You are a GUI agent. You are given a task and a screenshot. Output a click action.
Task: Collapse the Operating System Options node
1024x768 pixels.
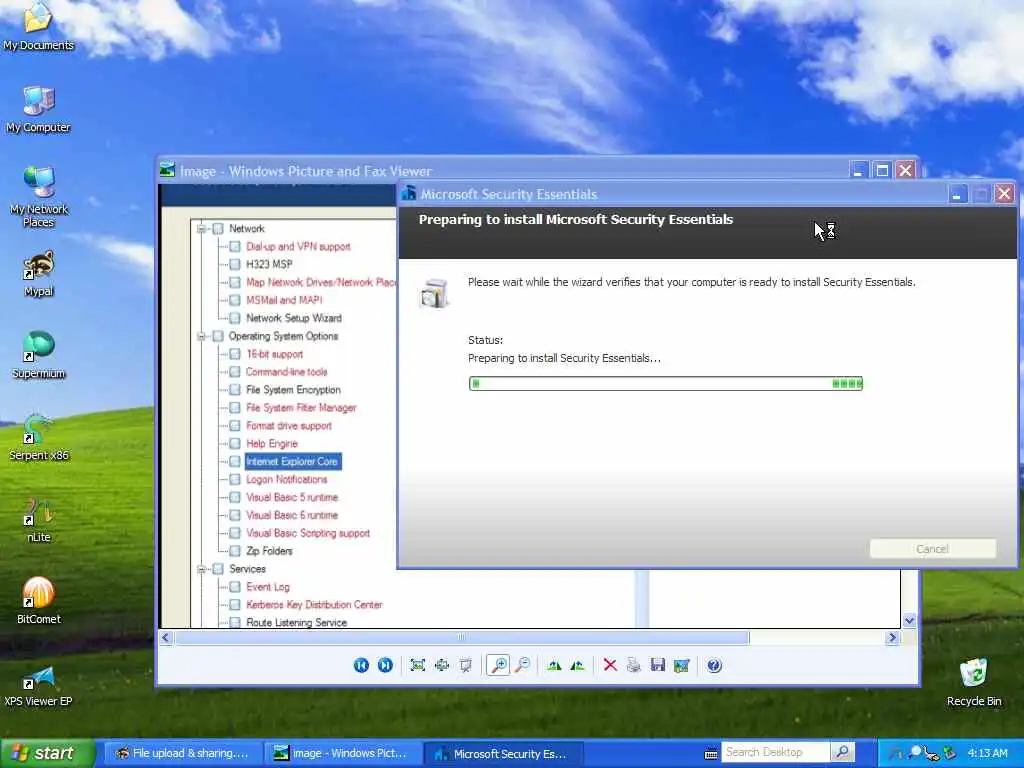pyautogui.click(x=202, y=336)
